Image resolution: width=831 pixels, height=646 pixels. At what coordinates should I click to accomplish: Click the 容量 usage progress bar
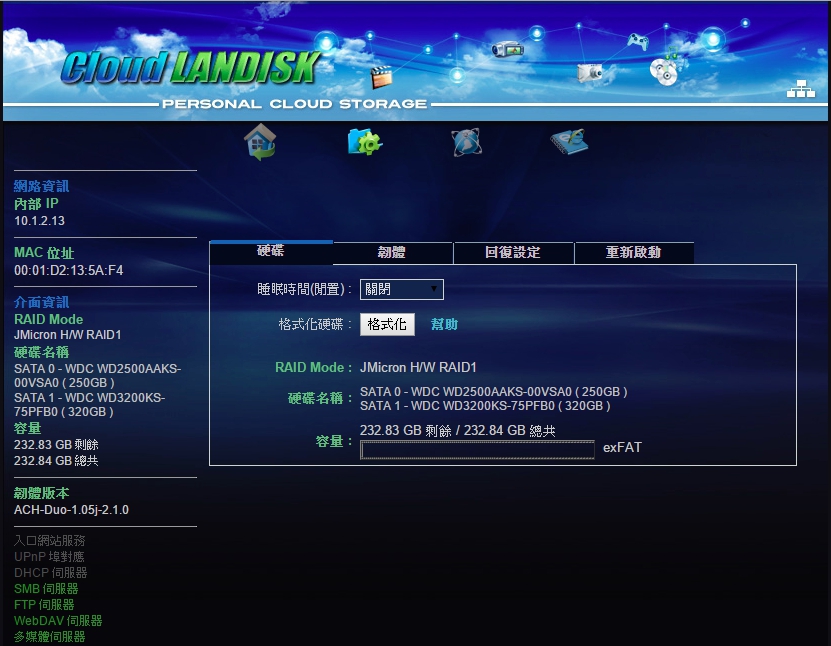click(x=477, y=450)
